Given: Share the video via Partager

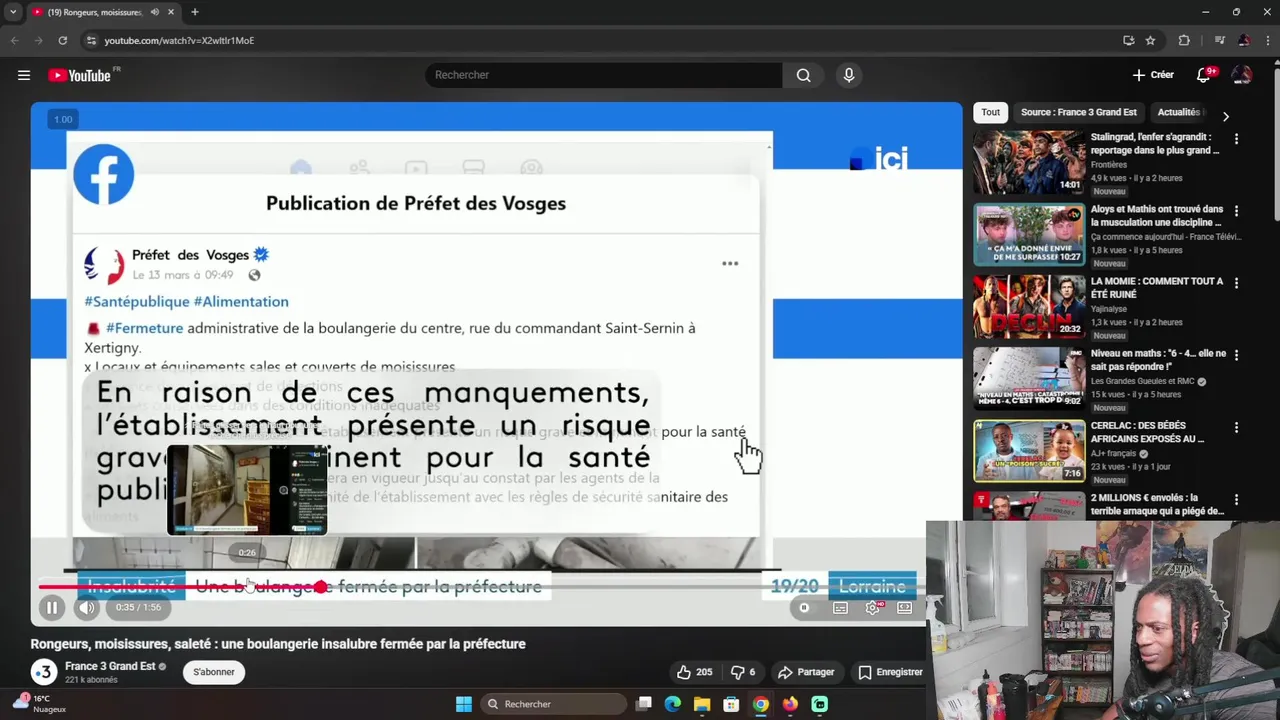Looking at the screenshot, I should tap(806, 672).
